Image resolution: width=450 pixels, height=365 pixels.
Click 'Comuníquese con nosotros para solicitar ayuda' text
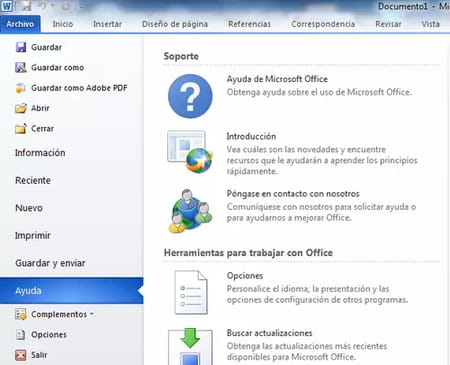click(x=321, y=212)
